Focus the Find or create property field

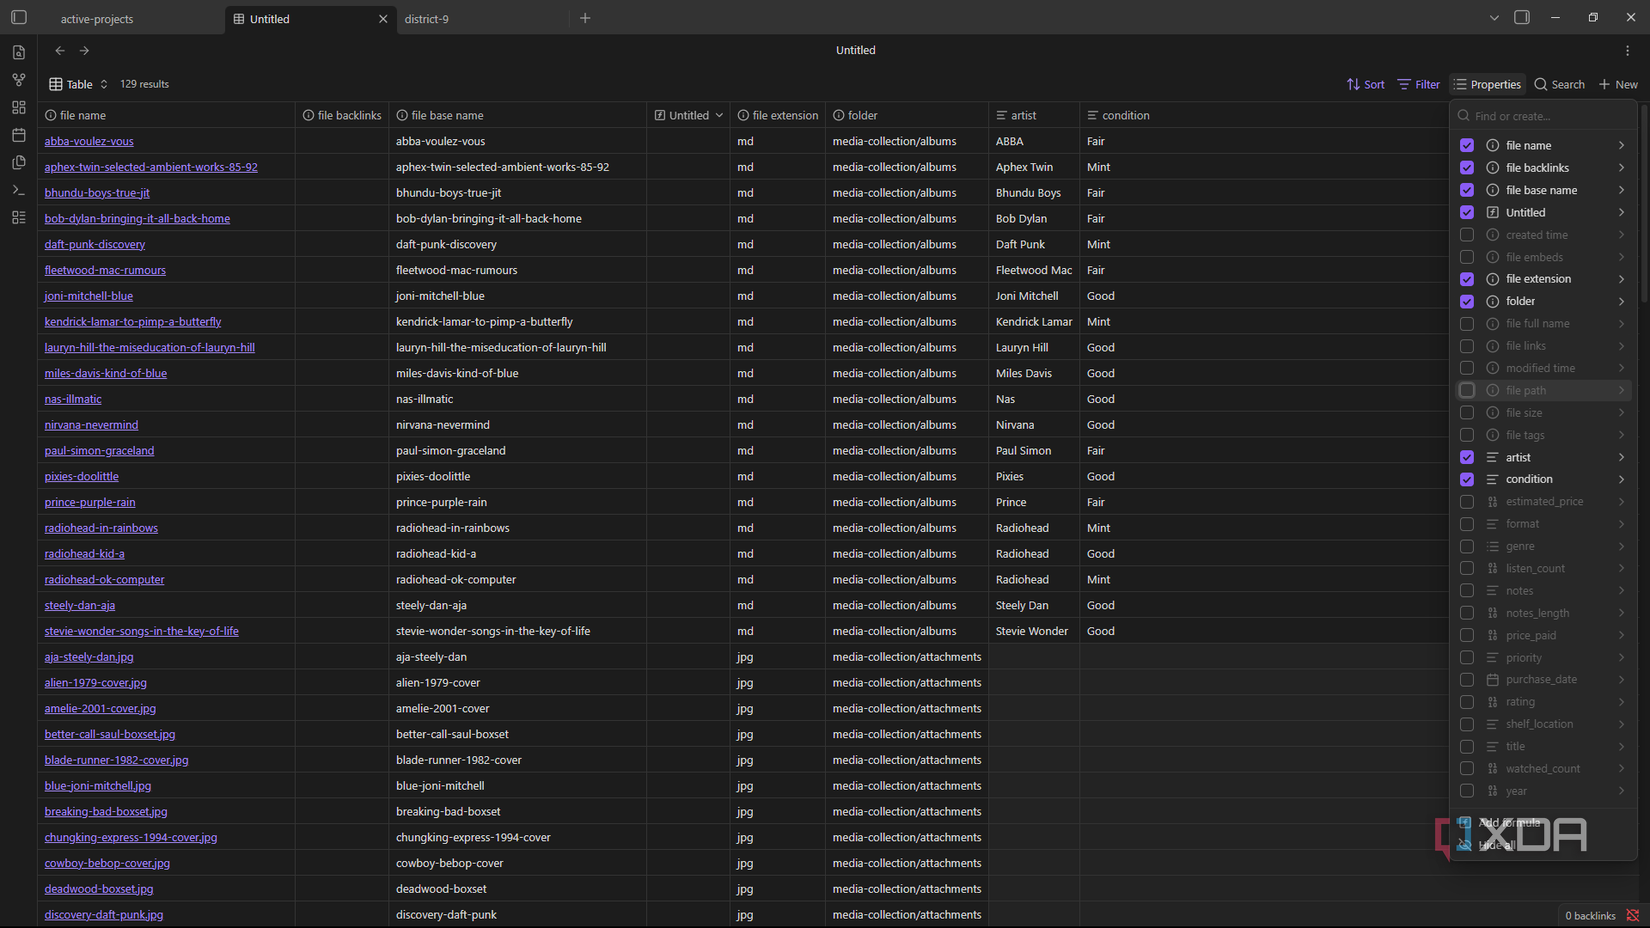coord(1545,116)
